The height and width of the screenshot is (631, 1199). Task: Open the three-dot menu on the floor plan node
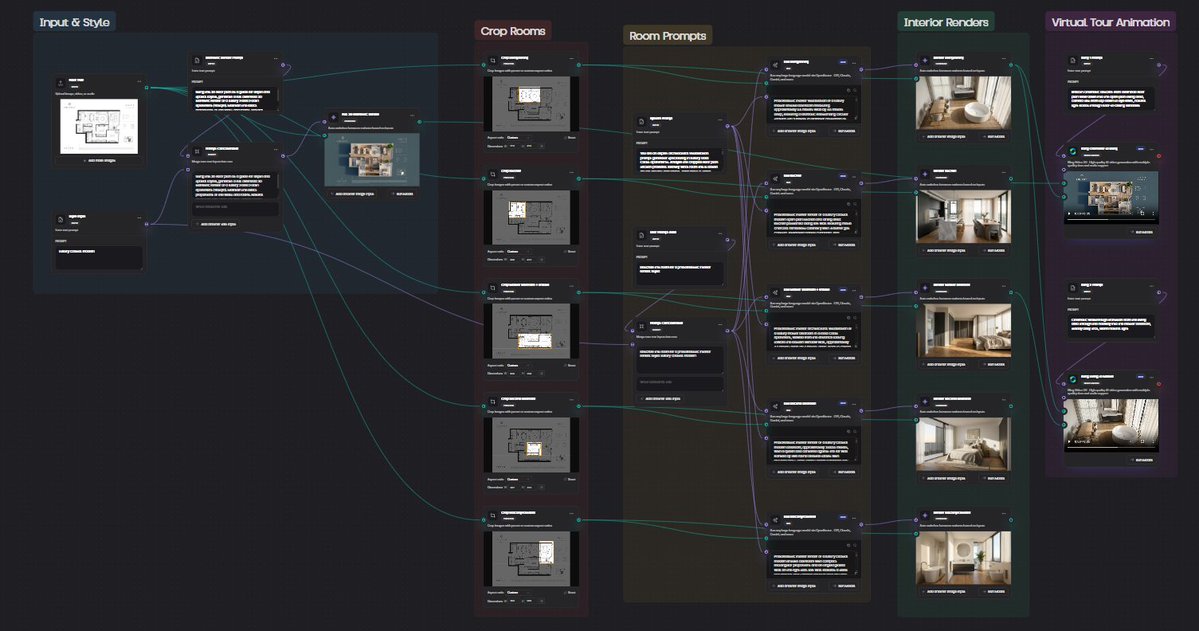(x=139, y=82)
